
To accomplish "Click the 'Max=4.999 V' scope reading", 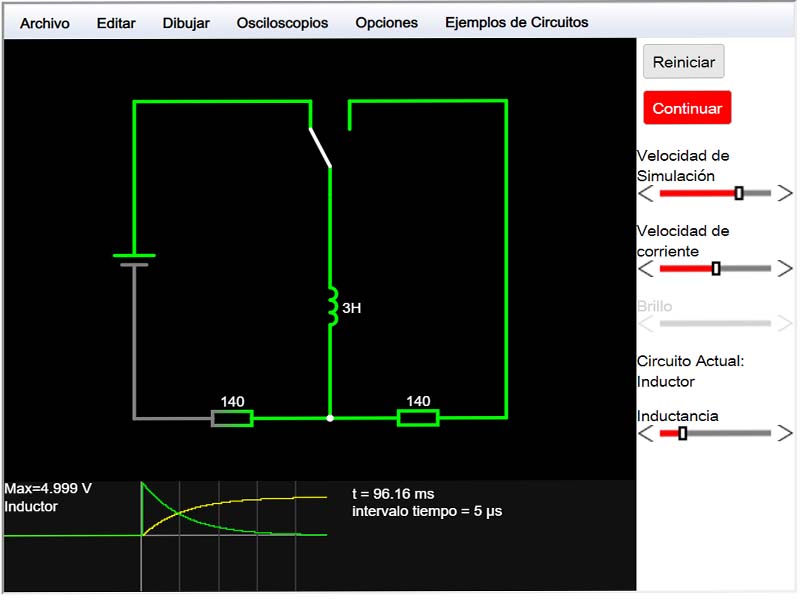I will pyautogui.click(x=48, y=489).
